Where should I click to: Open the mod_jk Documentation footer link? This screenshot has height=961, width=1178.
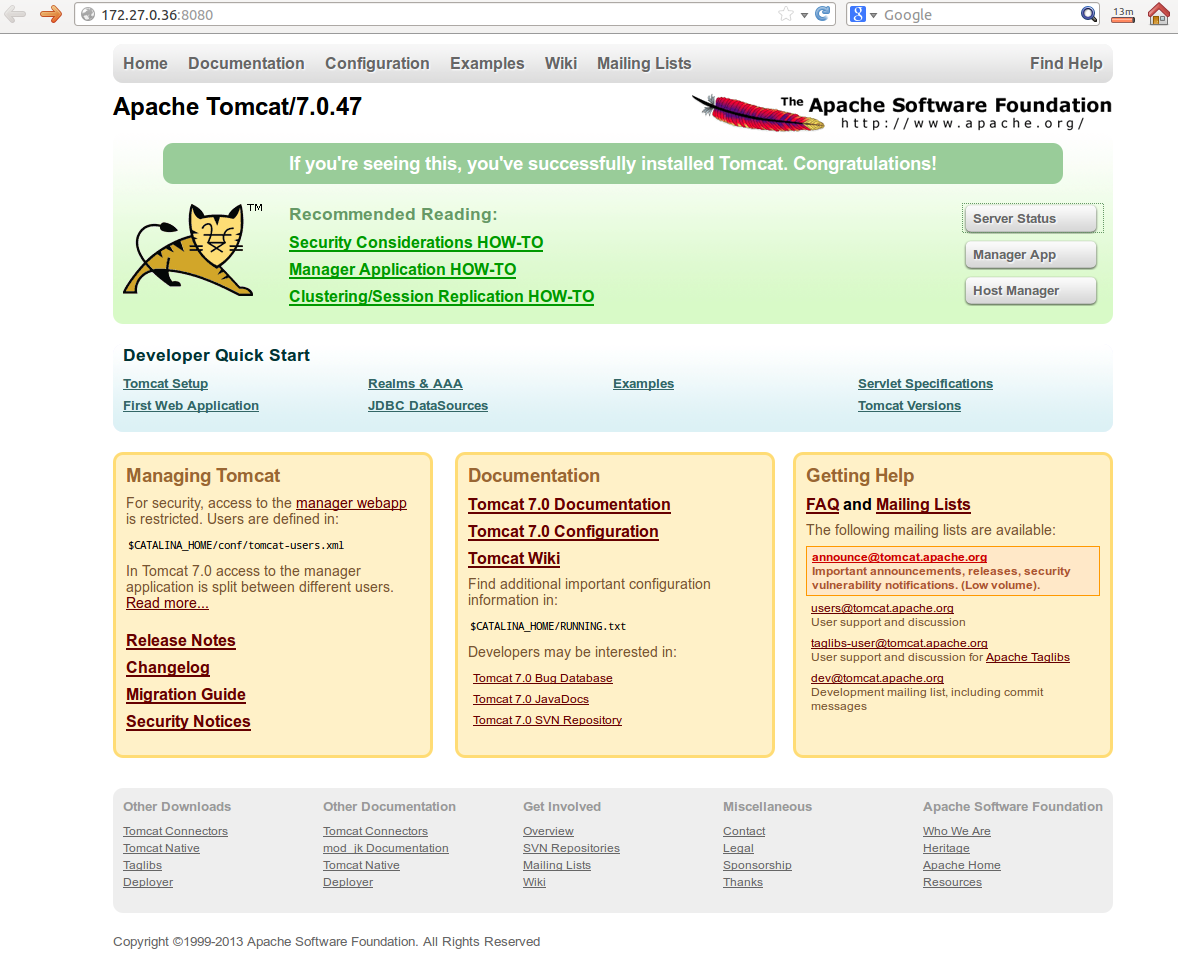click(x=385, y=848)
